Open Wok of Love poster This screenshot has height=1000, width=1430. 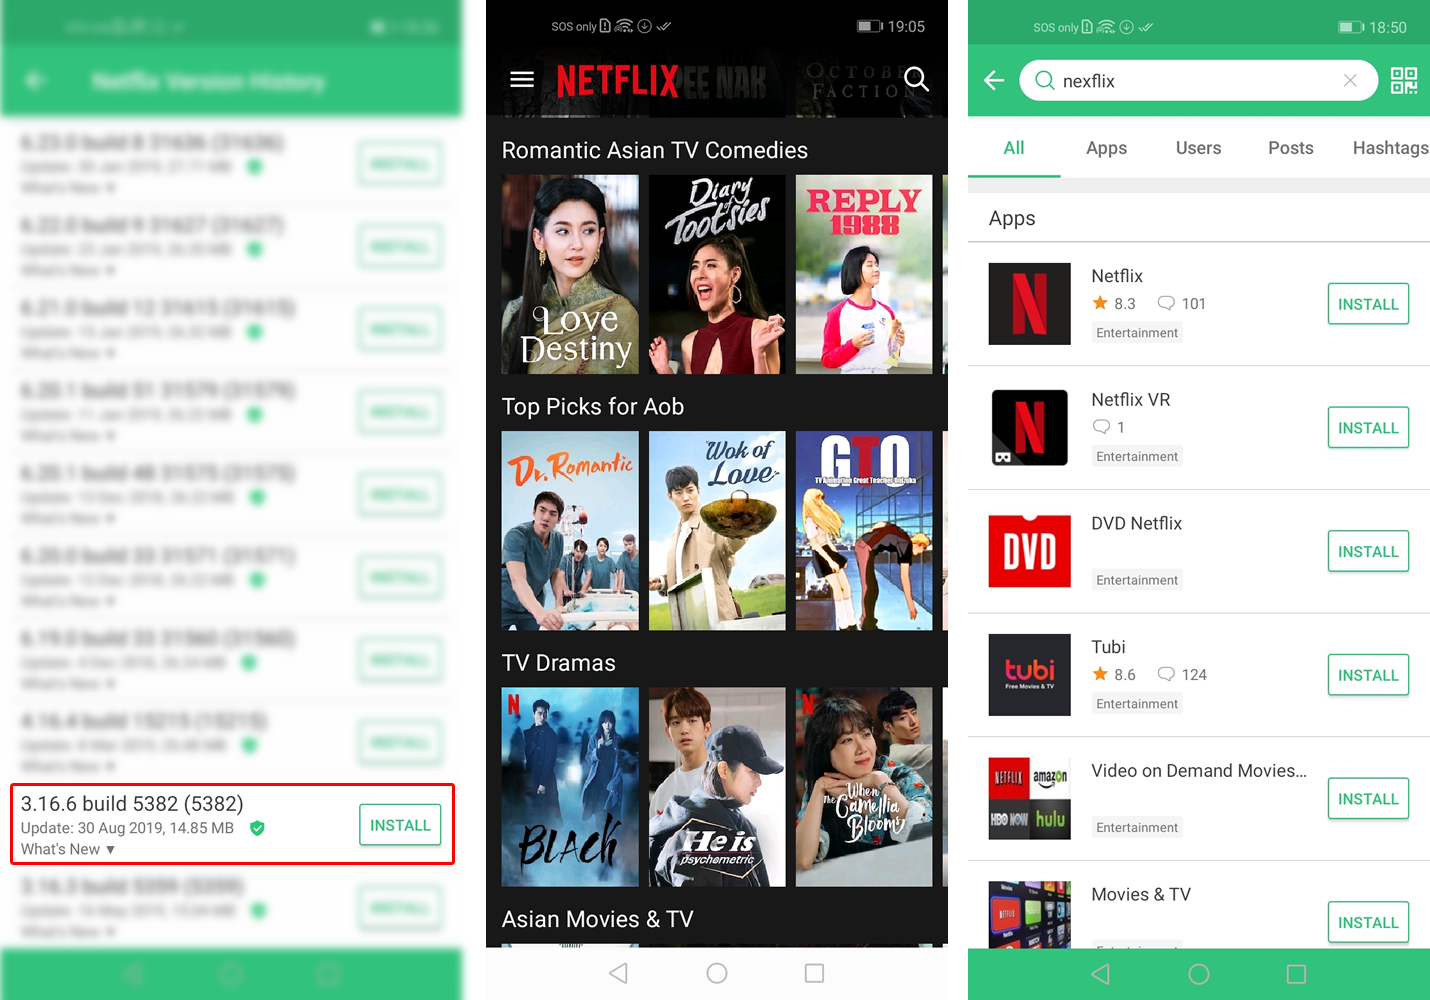tap(717, 531)
